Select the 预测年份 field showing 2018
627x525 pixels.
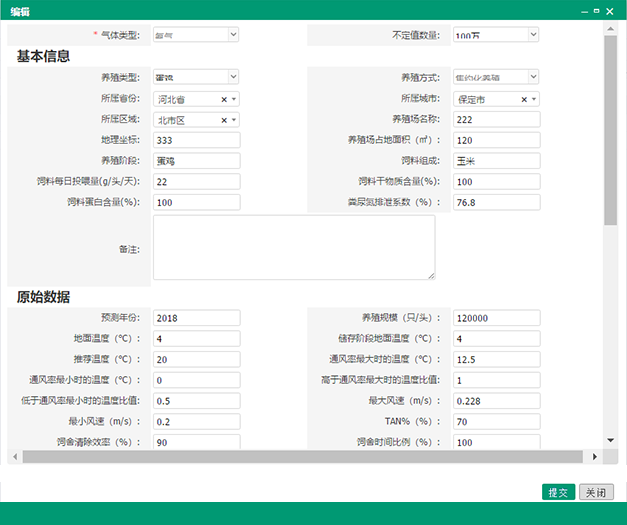196,318
